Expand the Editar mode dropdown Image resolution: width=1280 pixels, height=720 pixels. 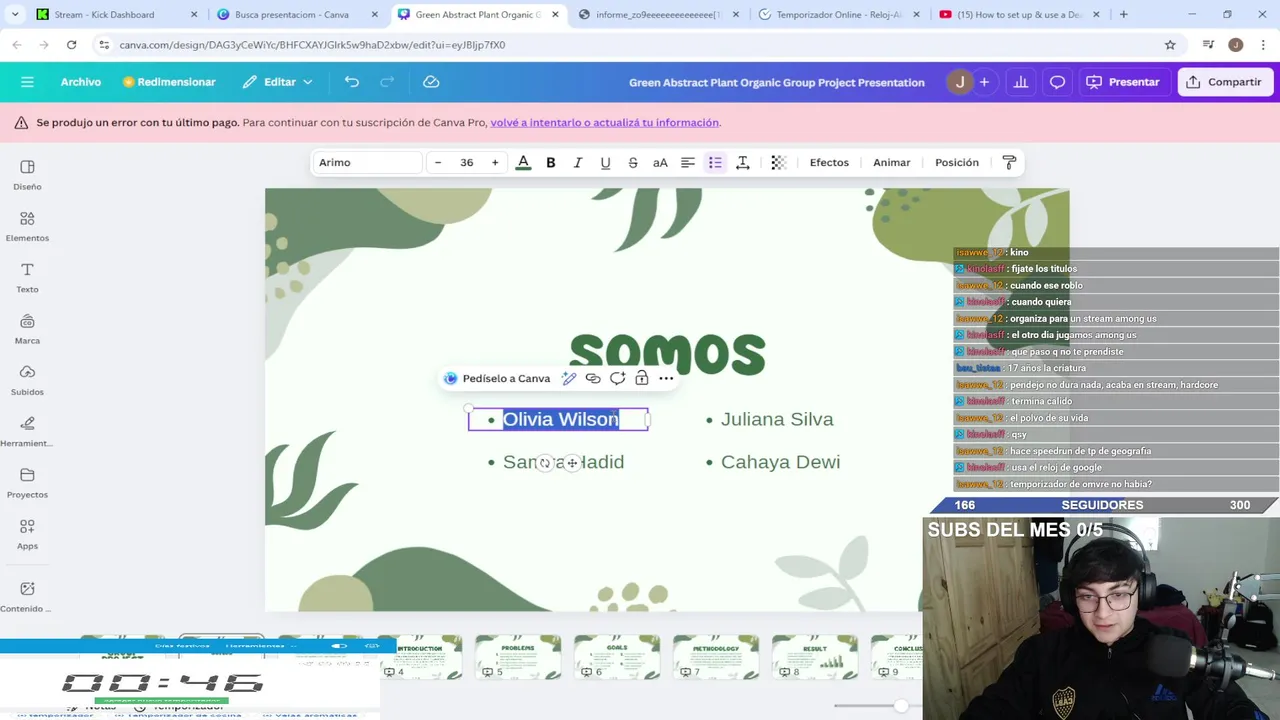278,82
